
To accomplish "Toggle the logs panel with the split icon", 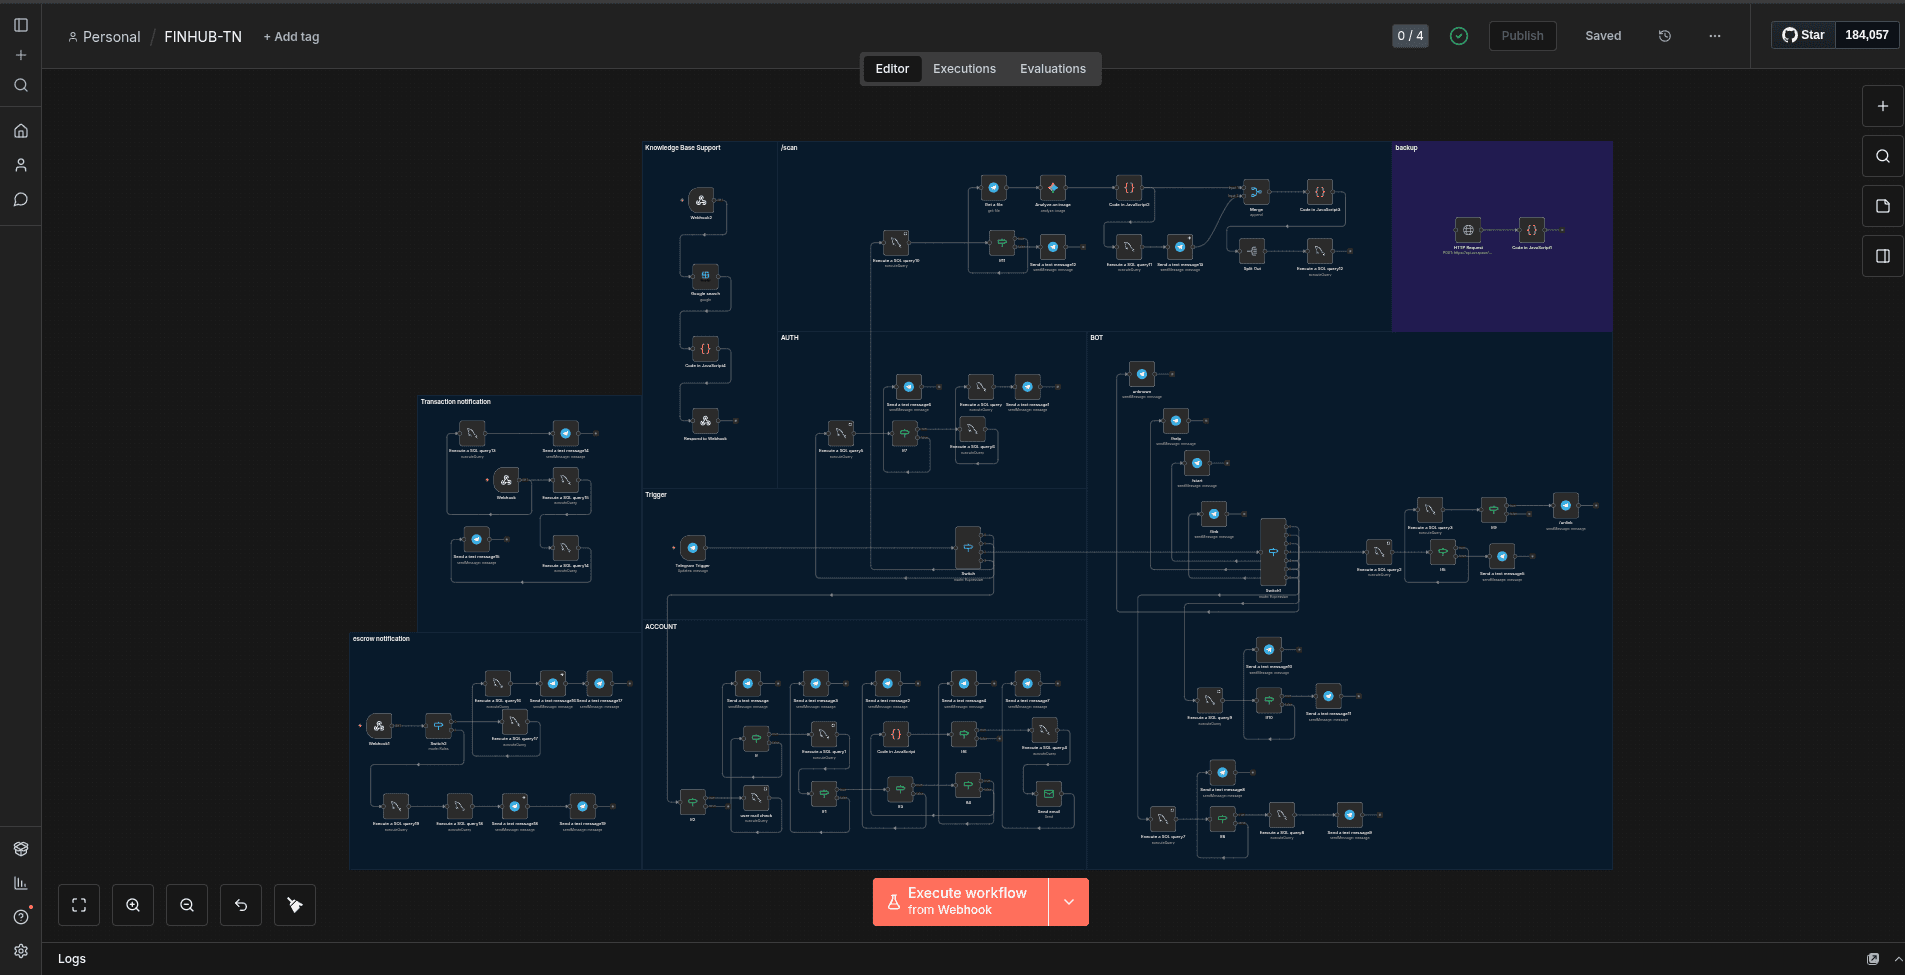I will pyautogui.click(x=1882, y=256).
